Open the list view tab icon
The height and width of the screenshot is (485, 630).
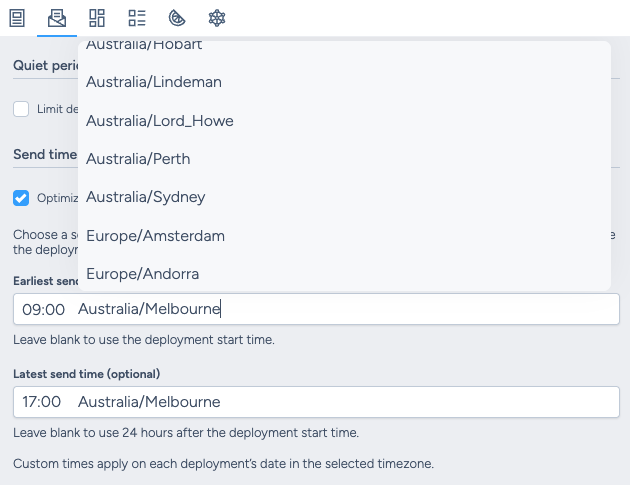tap(137, 18)
